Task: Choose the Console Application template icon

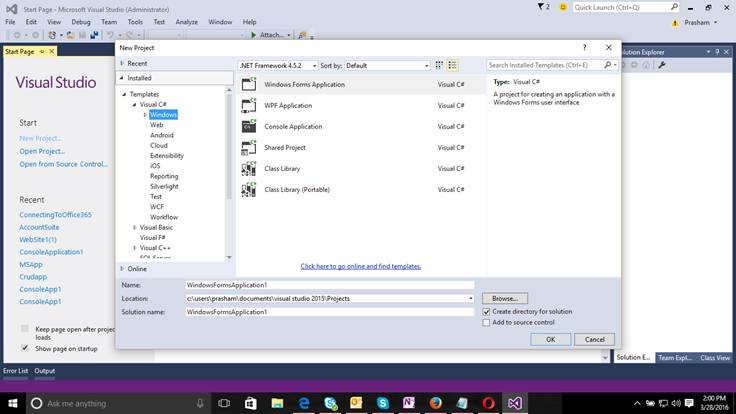Action: [x=248, y=127]
